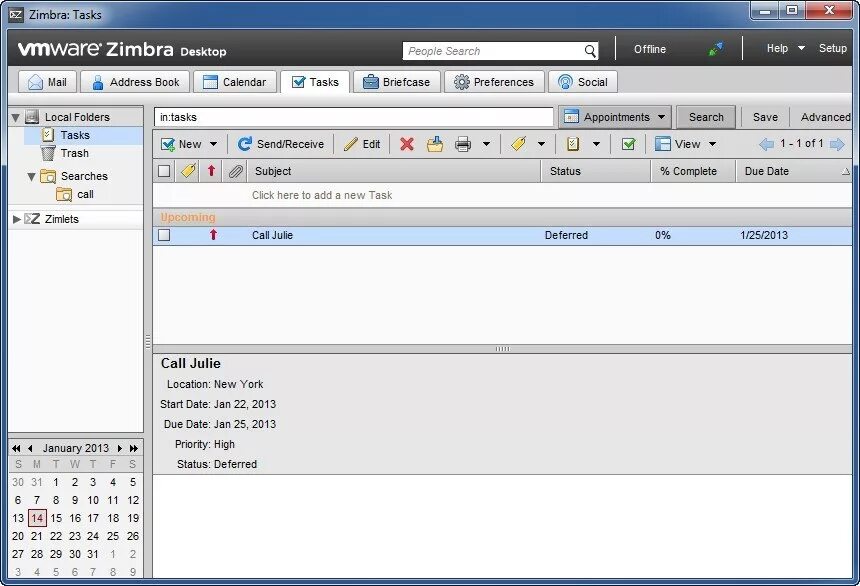Jump back one year in mini calendar
Image resolution: width=860 pixels, height=586 pixels.
point(16,448)
